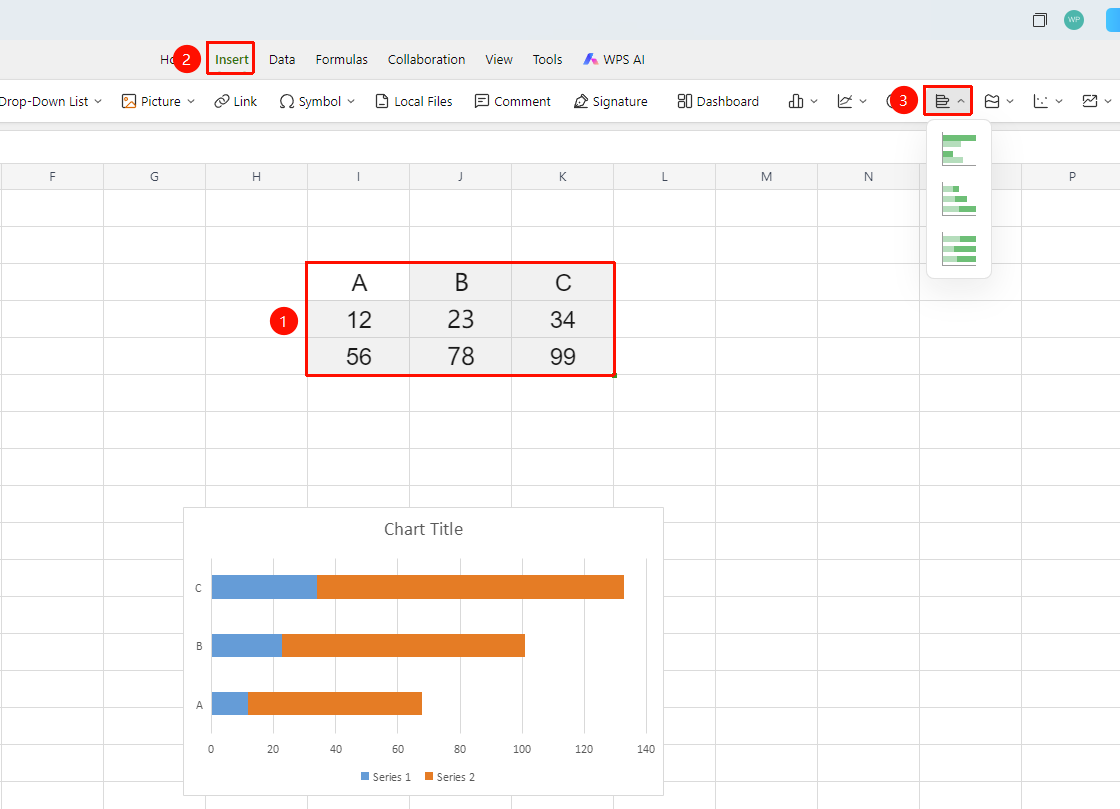Open the scatter chart dropdown arrow
1120x809 pixels.
point(1059,101)
